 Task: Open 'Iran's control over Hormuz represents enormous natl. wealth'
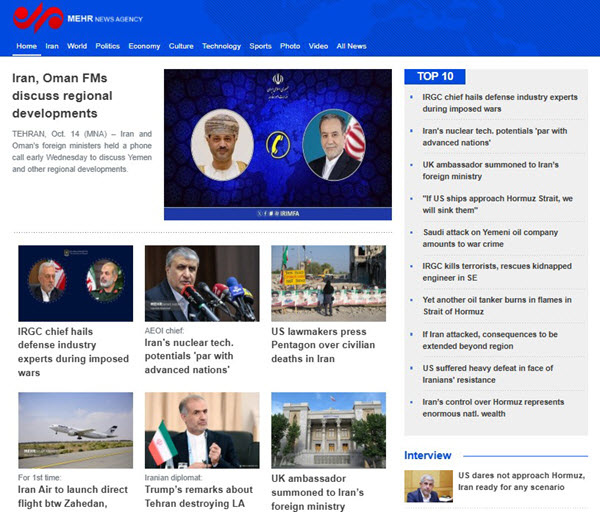[x=493, y=408]
